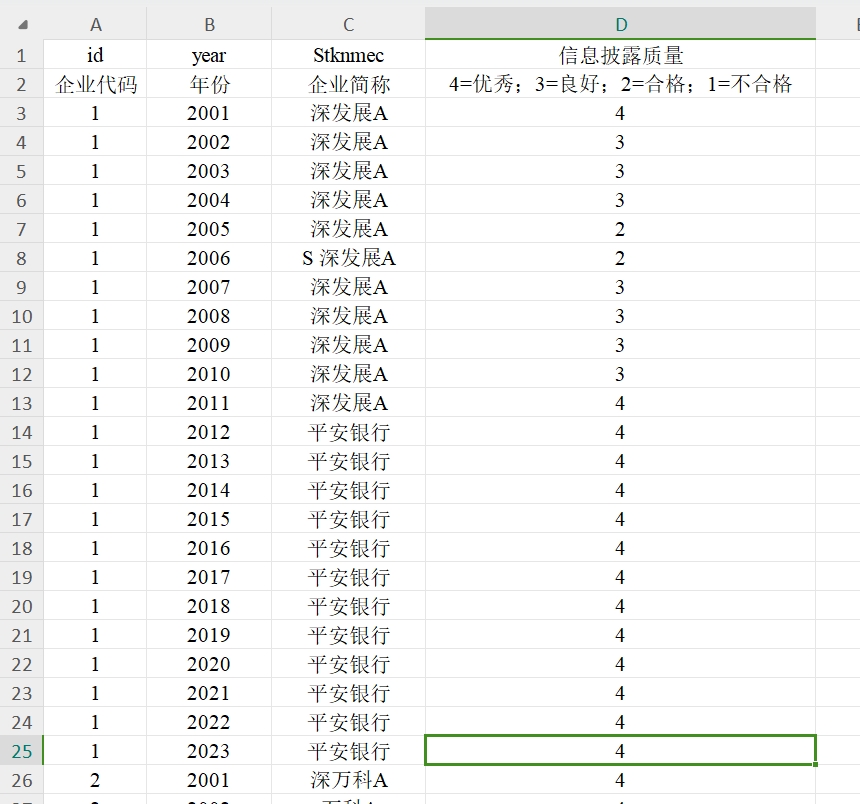The image size is (860, 804).
Task: Click '深发展A' in the 2001 row
Action: (x=348, y=113)
